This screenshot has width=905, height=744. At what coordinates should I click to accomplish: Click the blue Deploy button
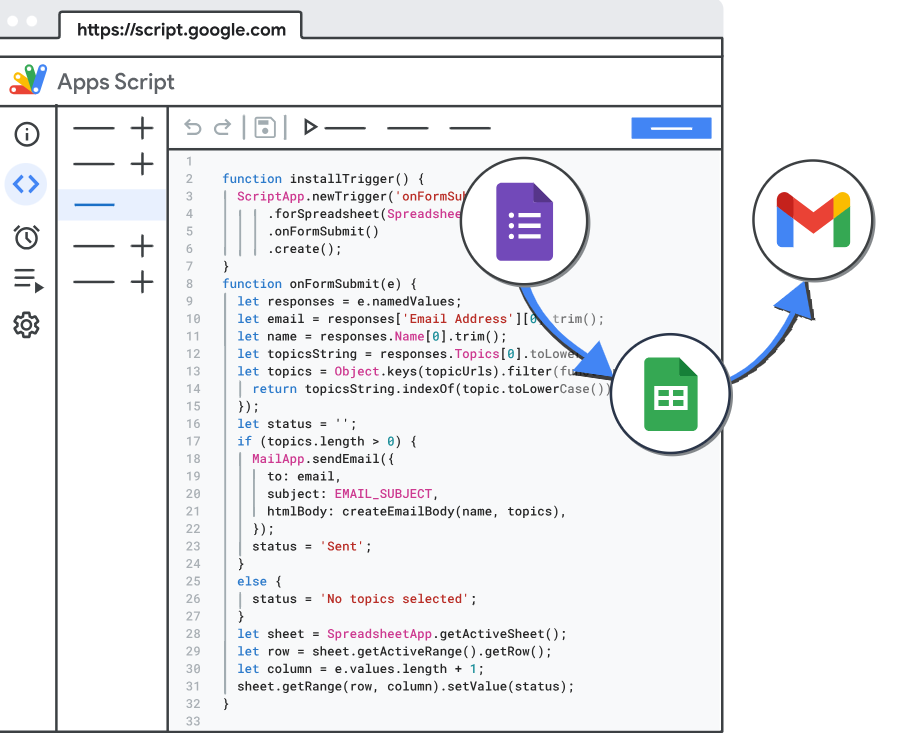(671, 128)
